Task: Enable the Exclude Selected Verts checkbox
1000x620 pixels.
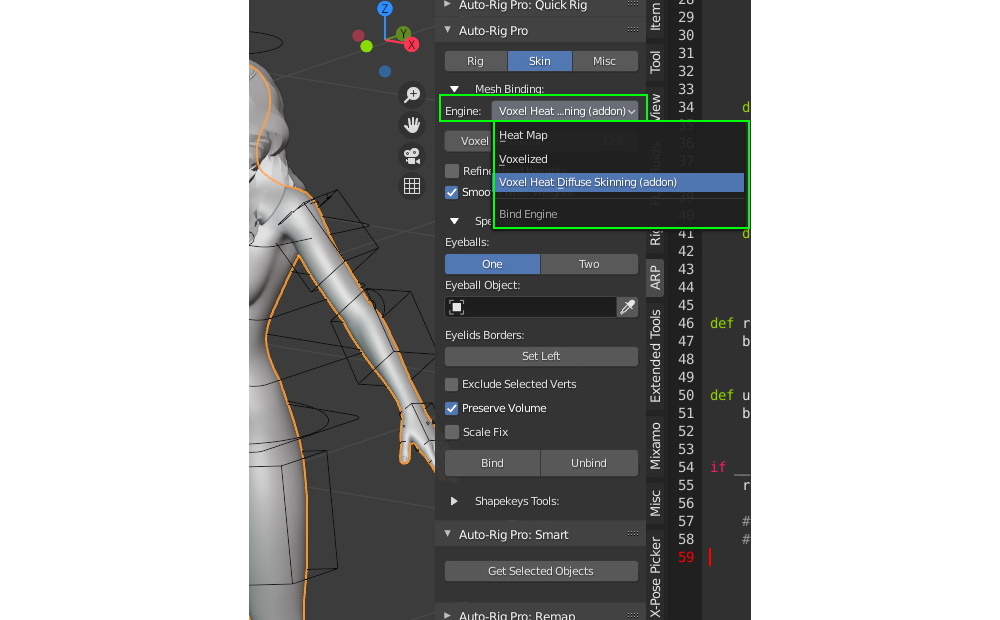Action: [x=452, y=384]
